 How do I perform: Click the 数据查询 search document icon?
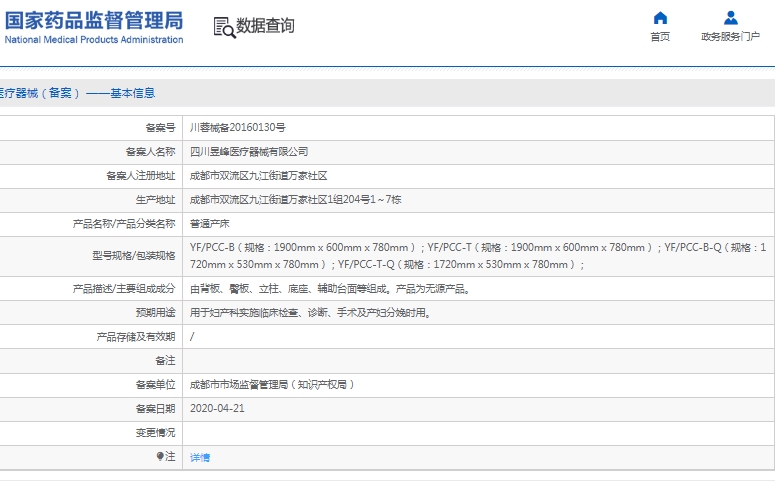tap(224, 27)
